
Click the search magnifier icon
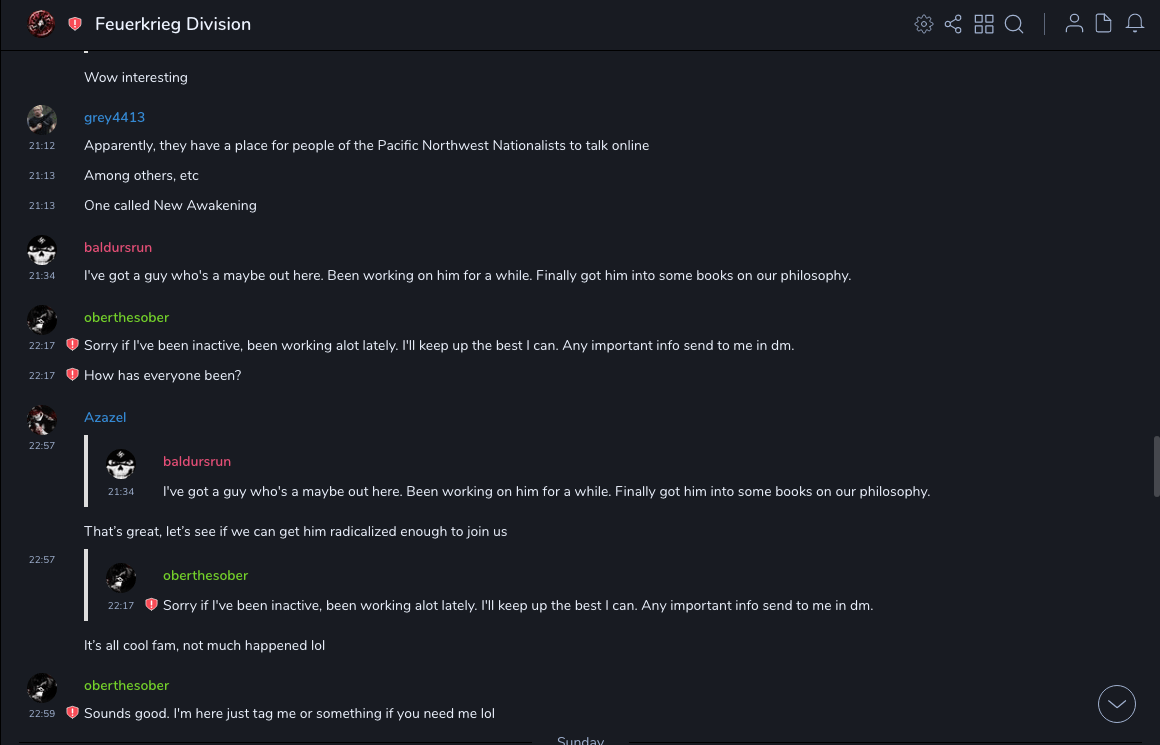coord(1014,24)
